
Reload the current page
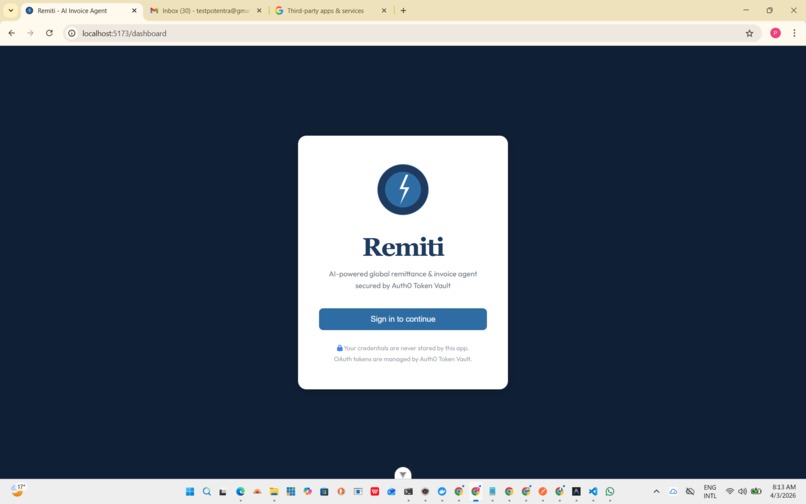point(49,33)
